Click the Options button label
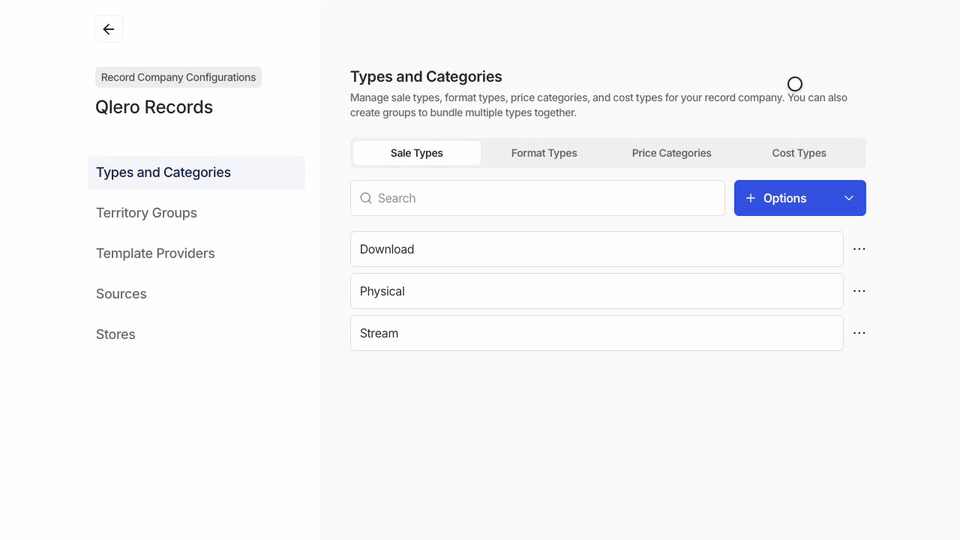Image resolution: width=960 pixels, height=540 pixels. click(784, 198)
